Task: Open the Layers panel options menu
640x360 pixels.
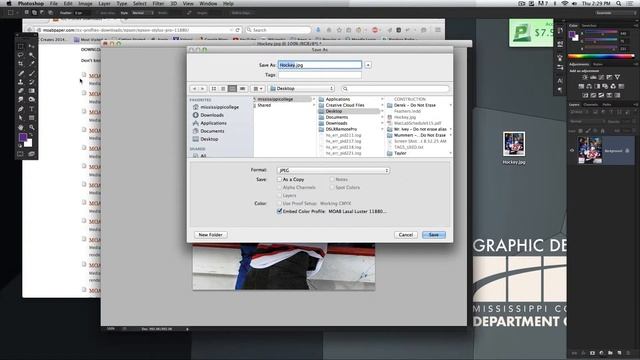Action: pyautogui.click(x=636, y=104)
